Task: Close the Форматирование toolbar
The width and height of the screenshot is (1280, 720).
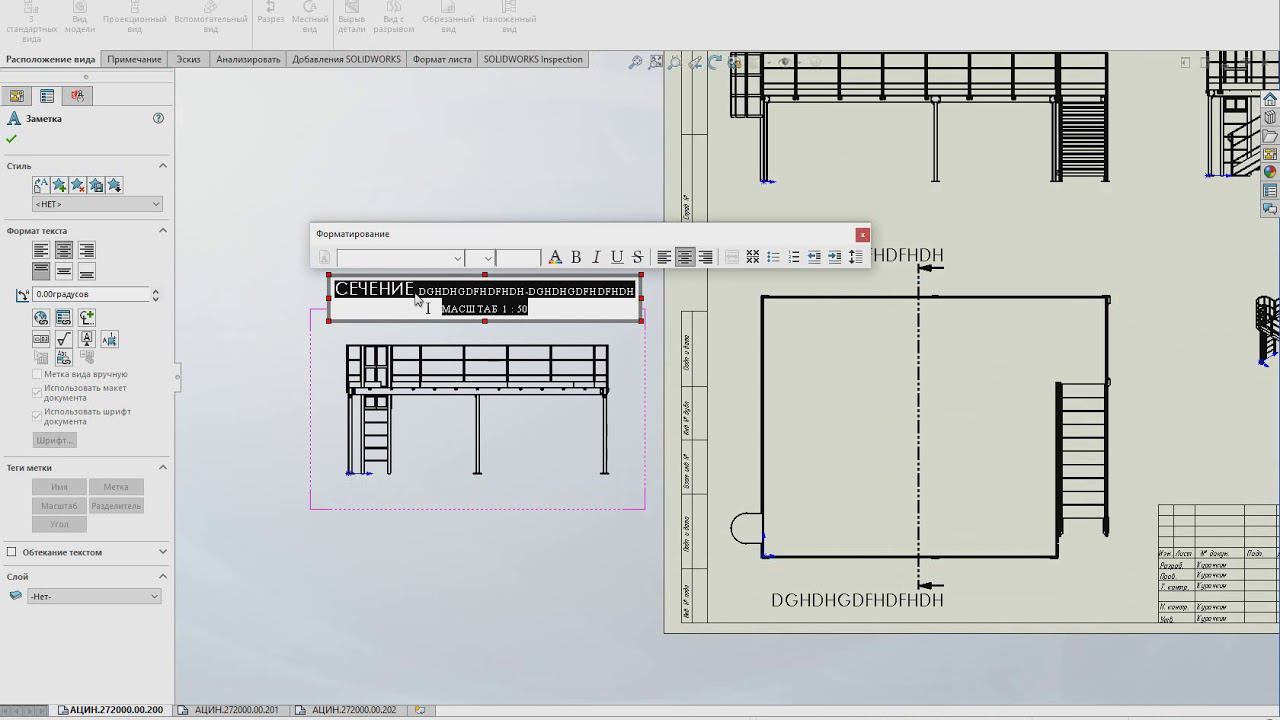Action: [862, 234]
